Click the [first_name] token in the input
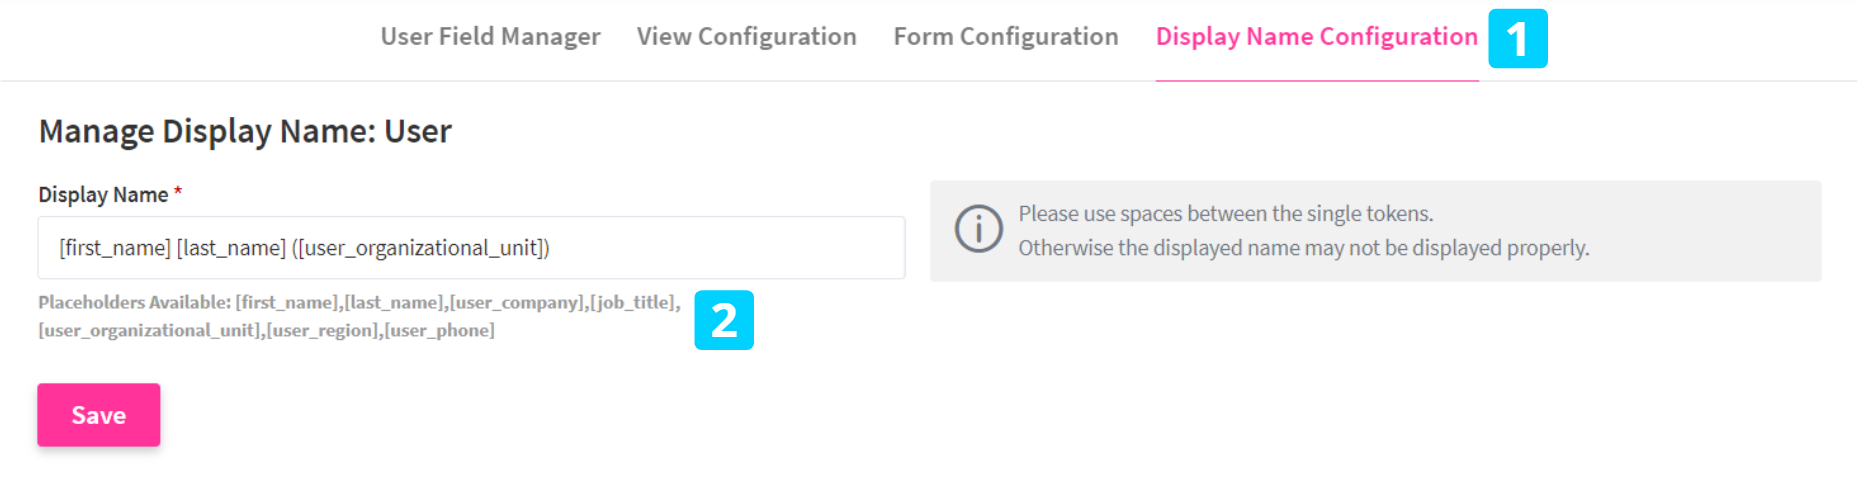1864x499 pixels. point(115,248)
